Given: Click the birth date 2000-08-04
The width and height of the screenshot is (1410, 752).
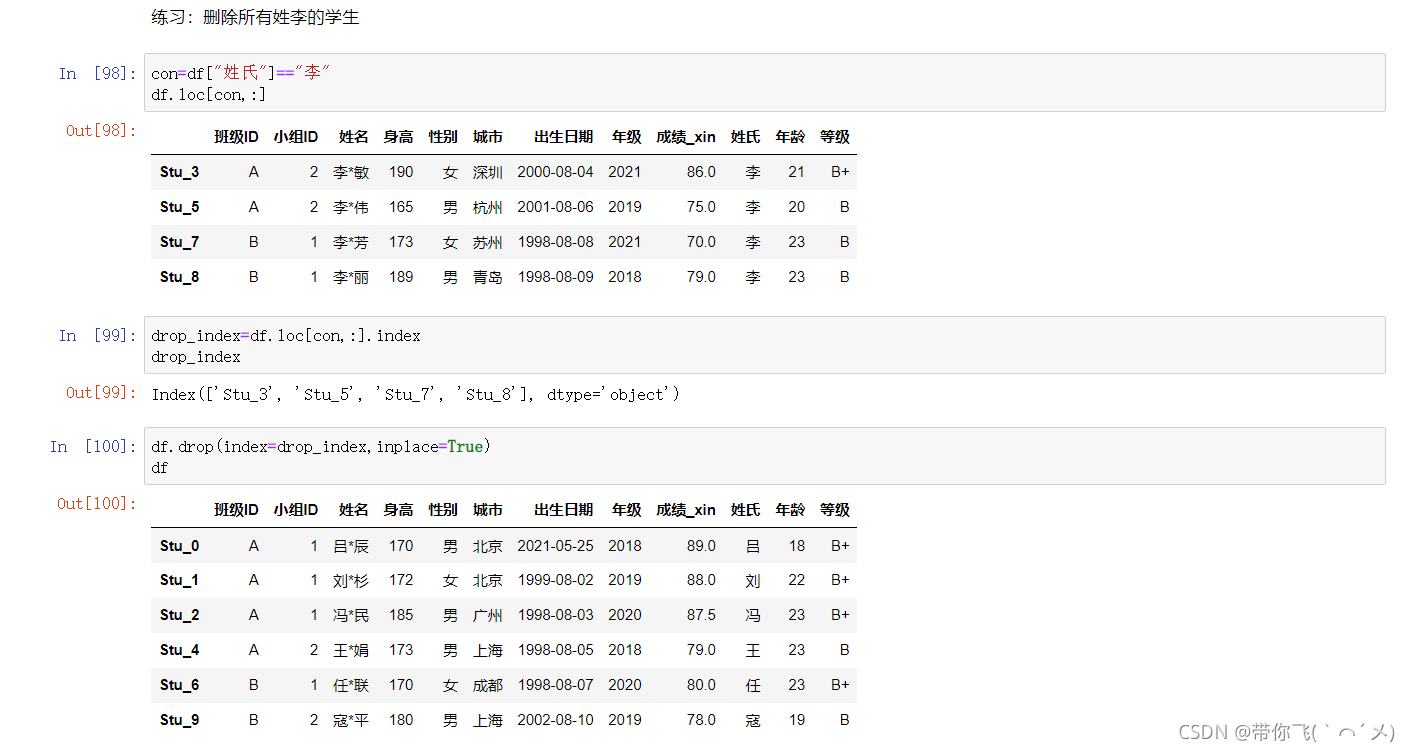Looking at the screenshot, I should [x=555, y=172].
